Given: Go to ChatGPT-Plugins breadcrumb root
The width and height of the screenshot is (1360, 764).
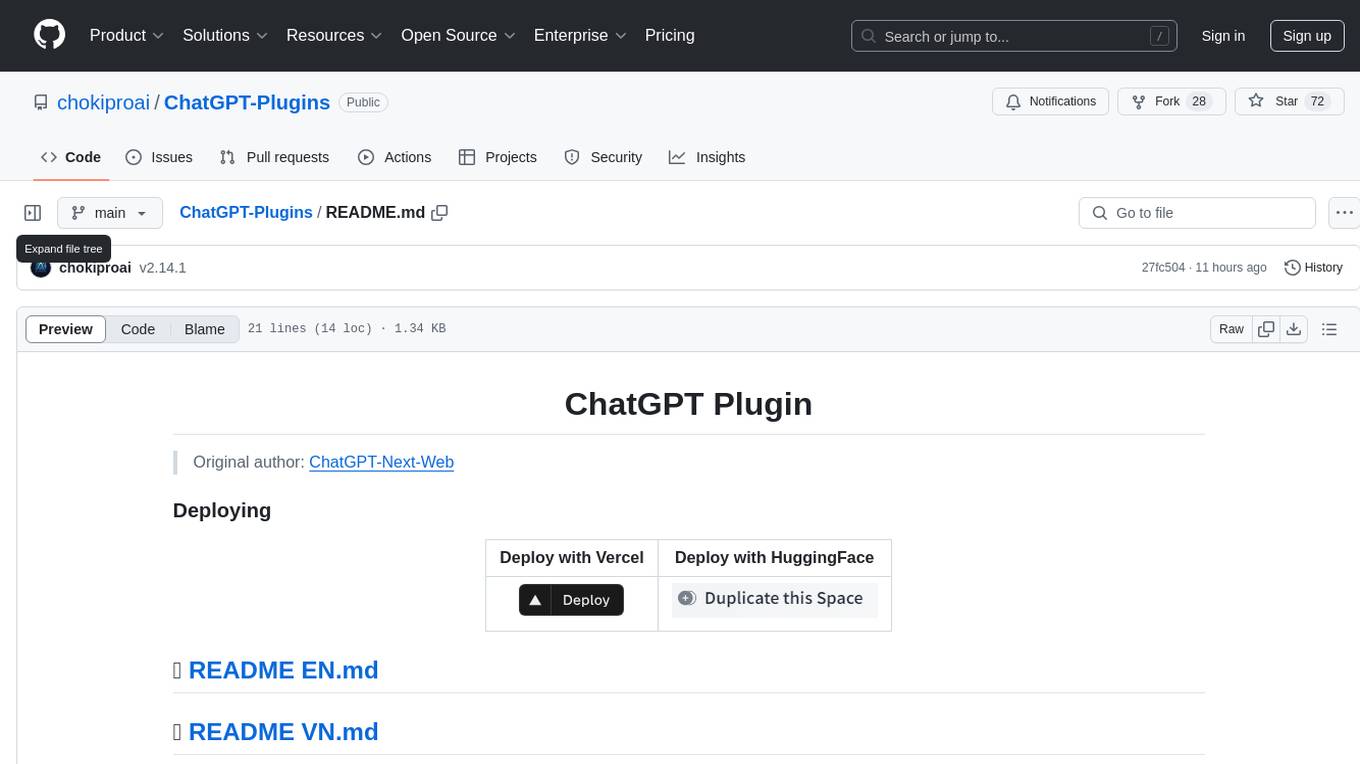Looking at the screenshot, I should [x=246, y=213].
